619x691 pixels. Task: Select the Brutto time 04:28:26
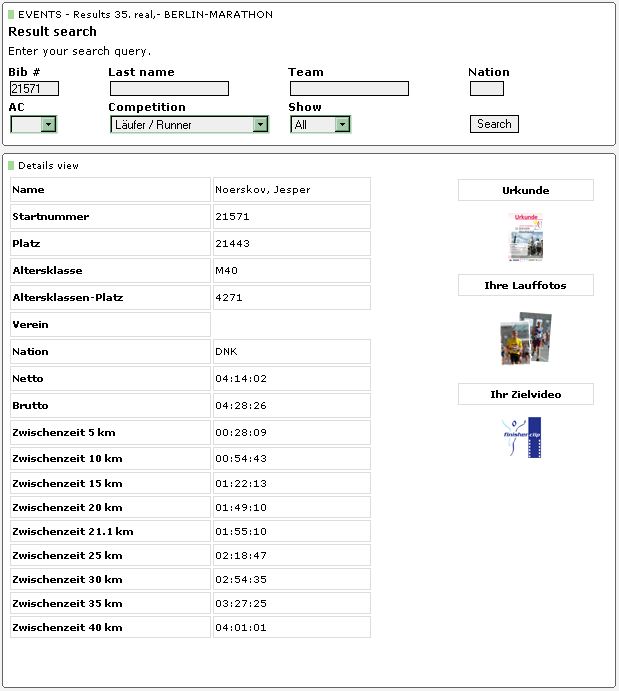pyautogui.click(x=241, y=405)
